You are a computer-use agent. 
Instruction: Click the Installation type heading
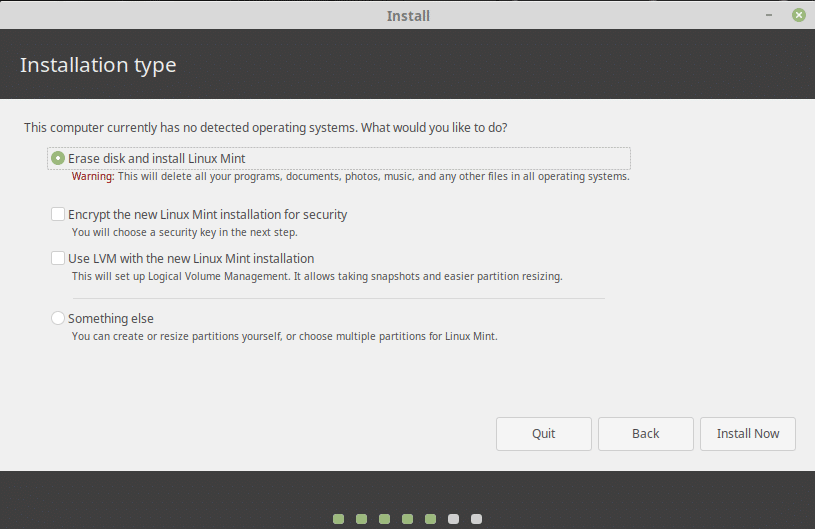click(98, 65)
